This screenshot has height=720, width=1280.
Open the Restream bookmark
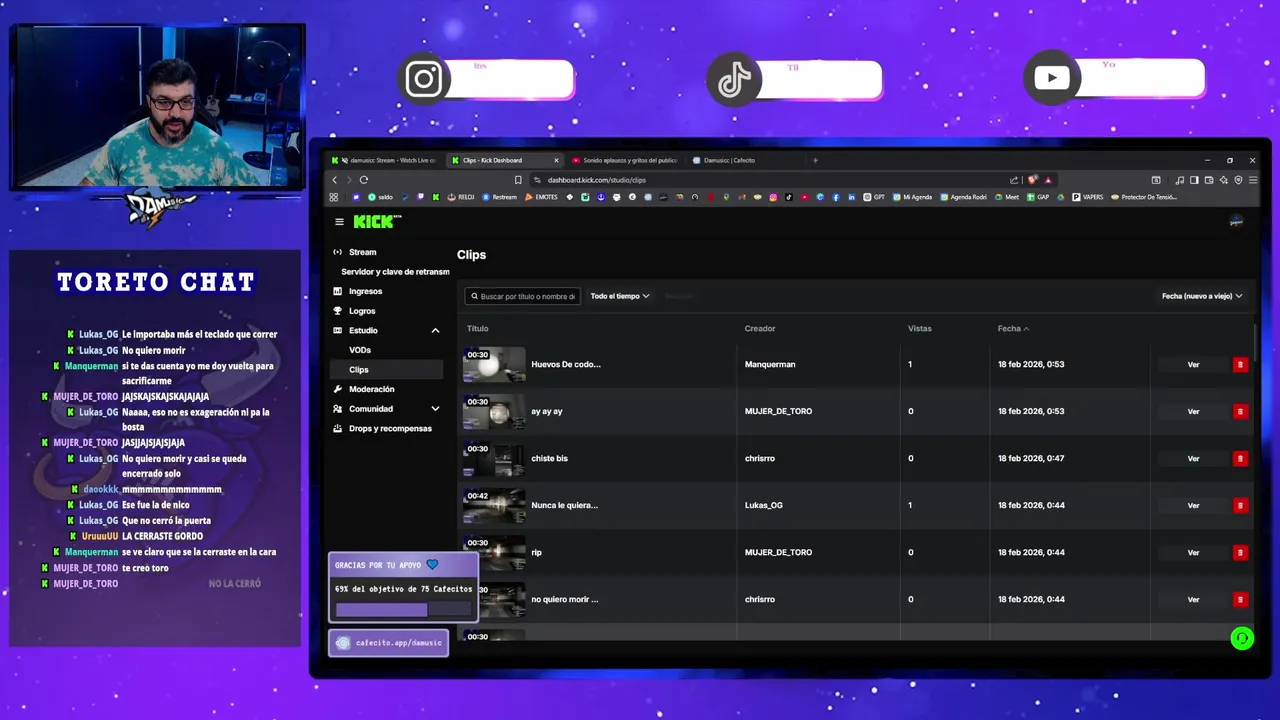click(x=500, y=197)
